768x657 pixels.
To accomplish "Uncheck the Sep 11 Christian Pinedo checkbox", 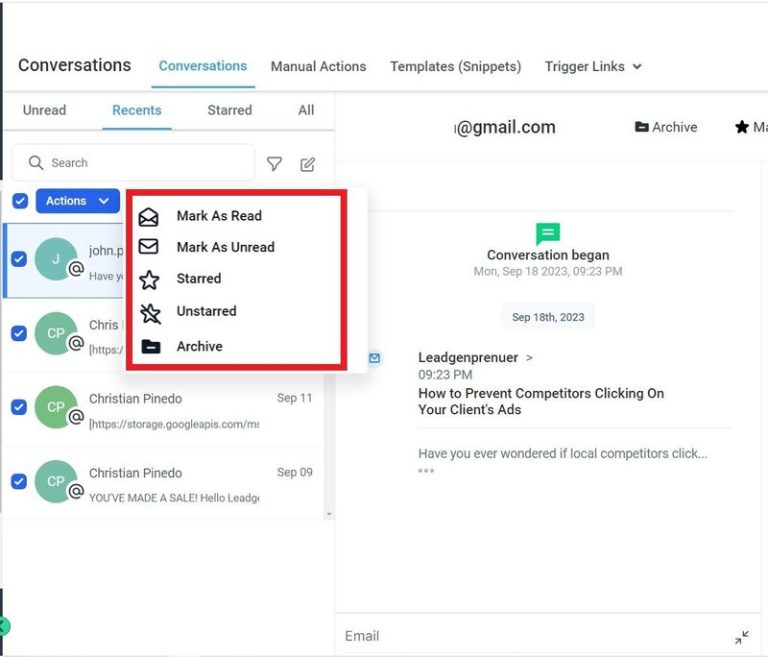I will tap(19, 407).
